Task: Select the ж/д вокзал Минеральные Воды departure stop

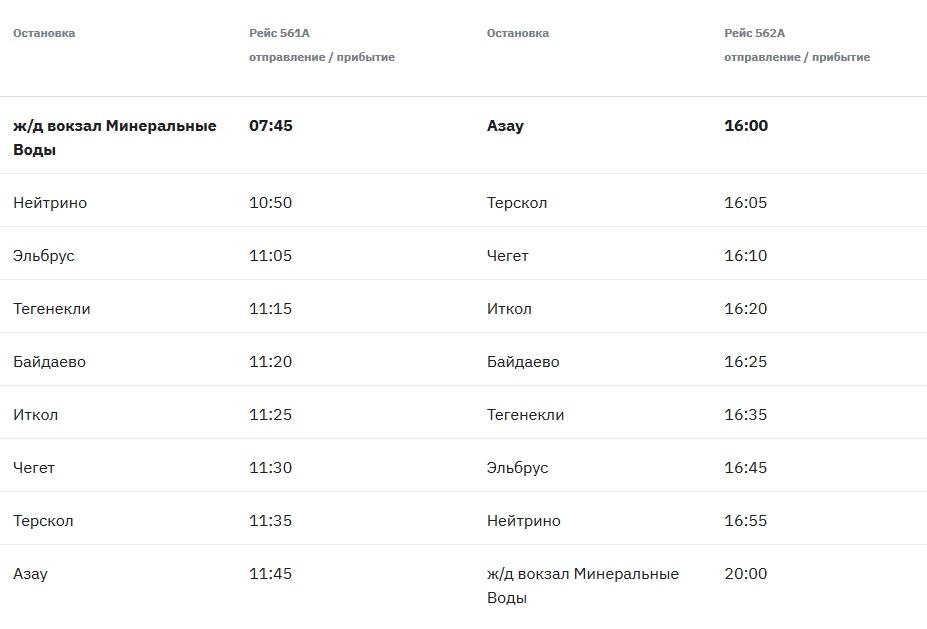Action: pyautogui.click(x=115, y=137)
